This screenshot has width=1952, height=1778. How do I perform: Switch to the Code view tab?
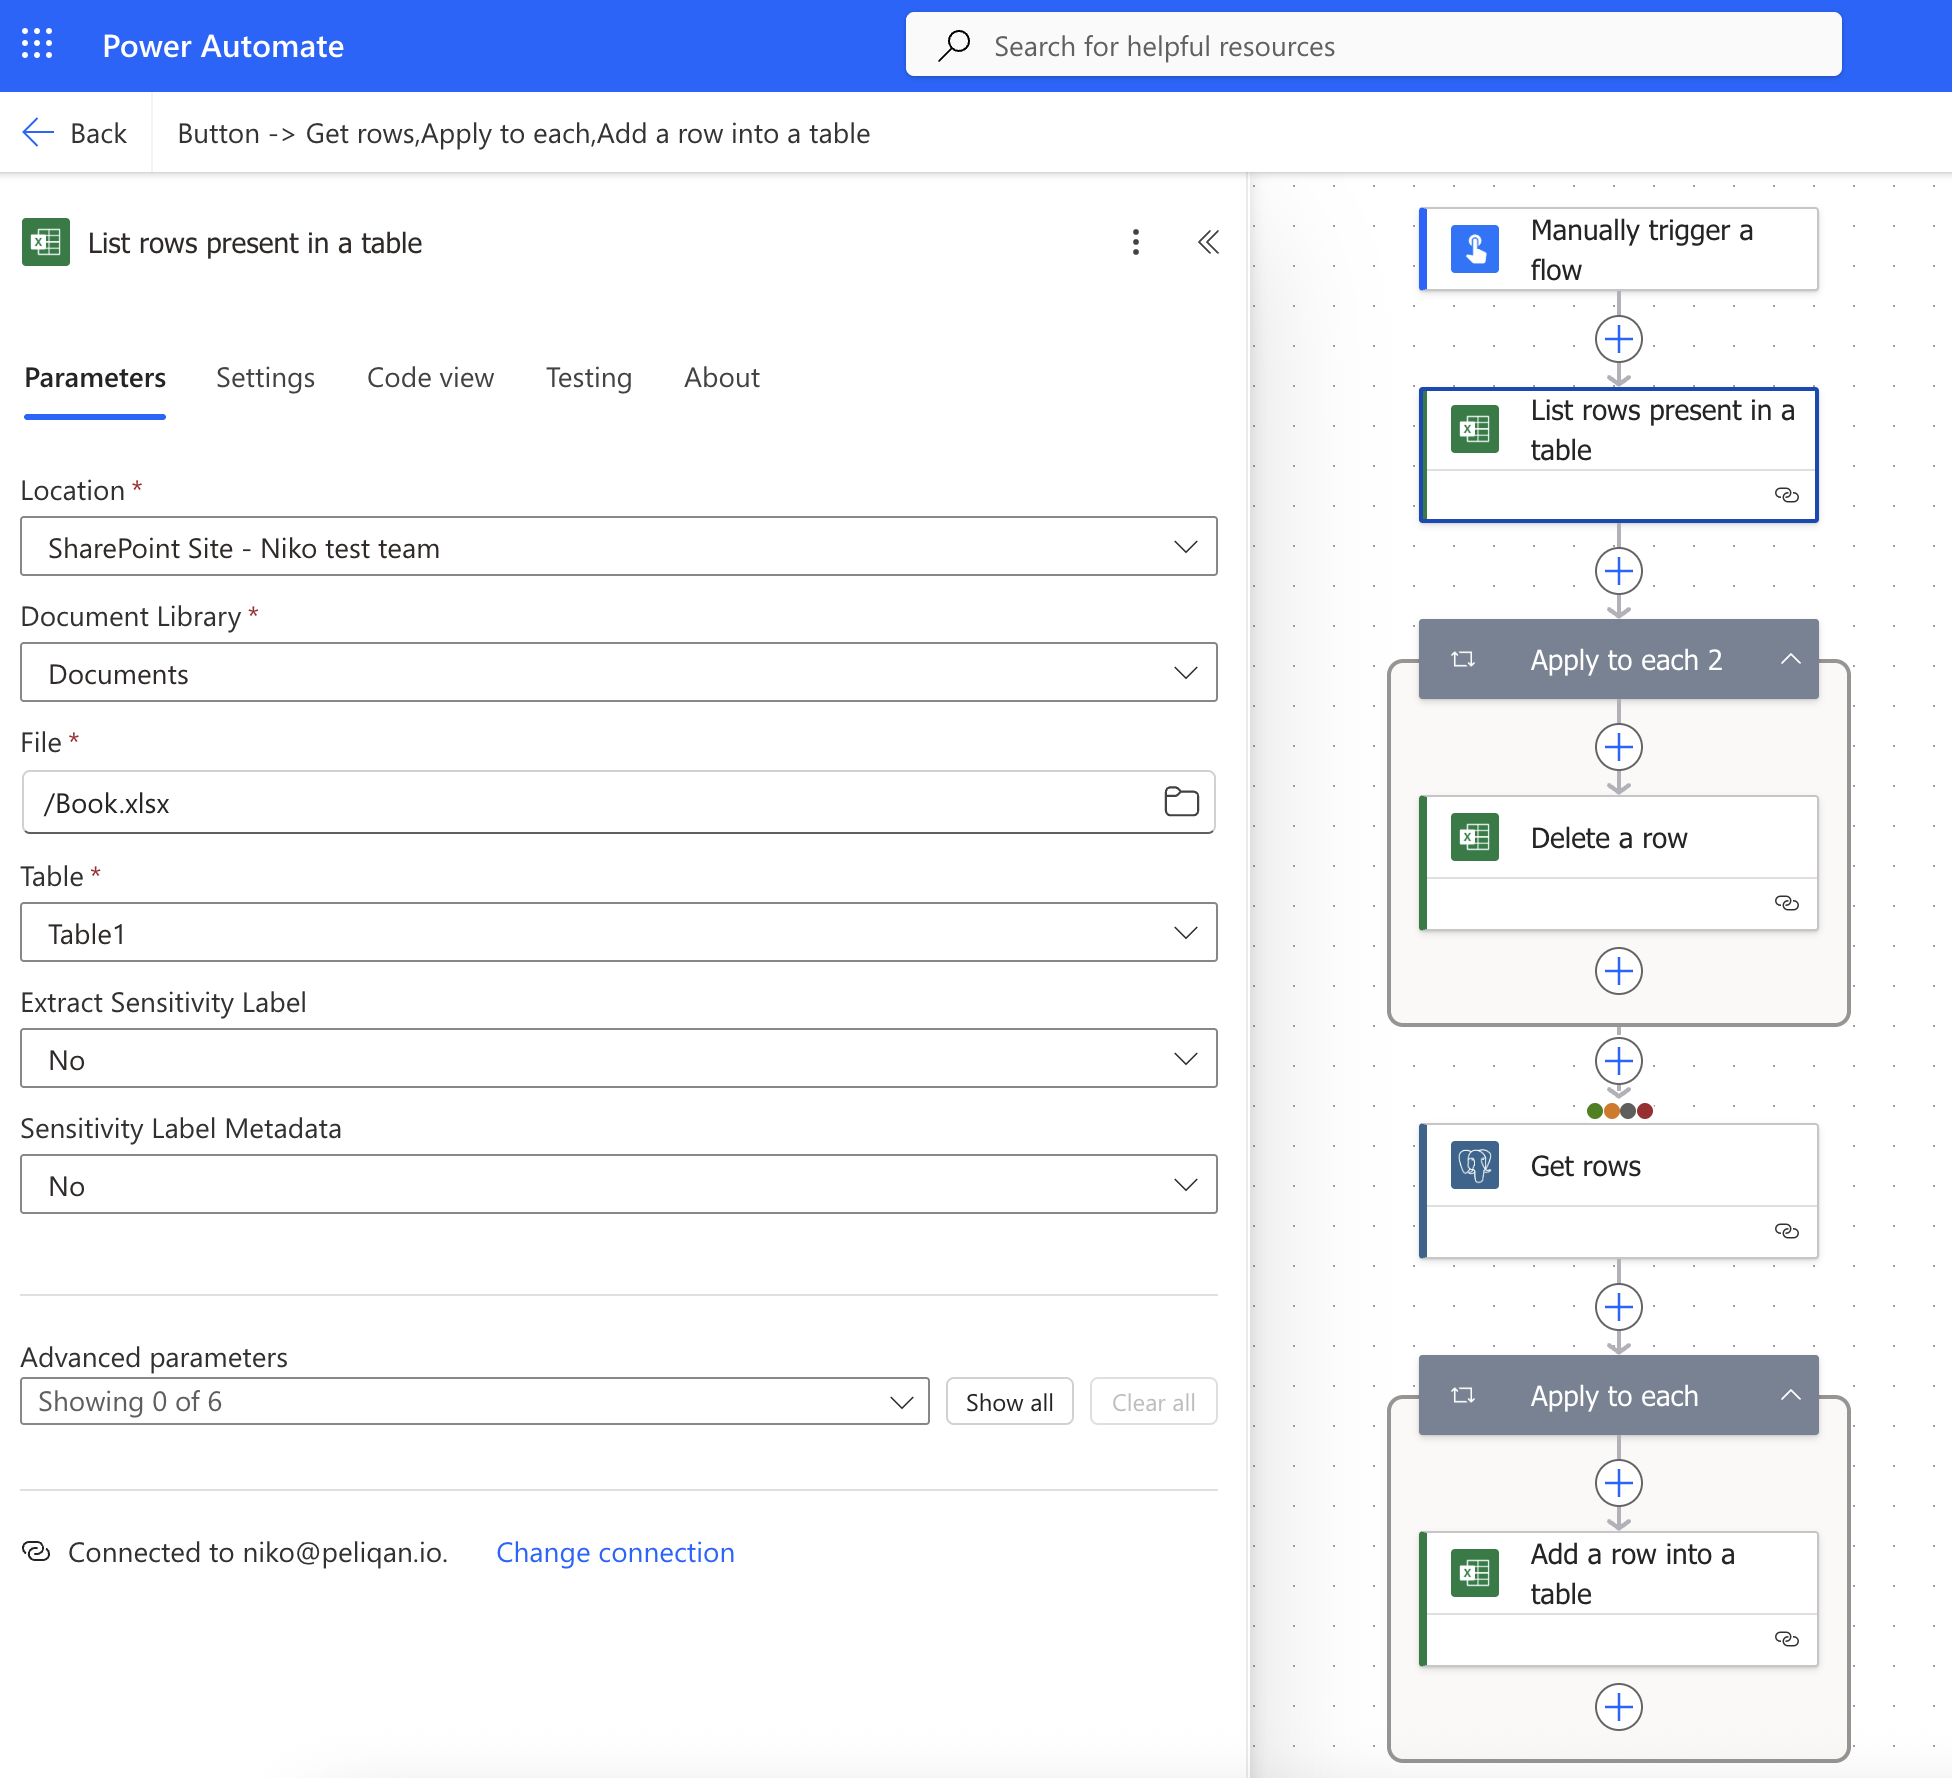(x=430, y=378)
